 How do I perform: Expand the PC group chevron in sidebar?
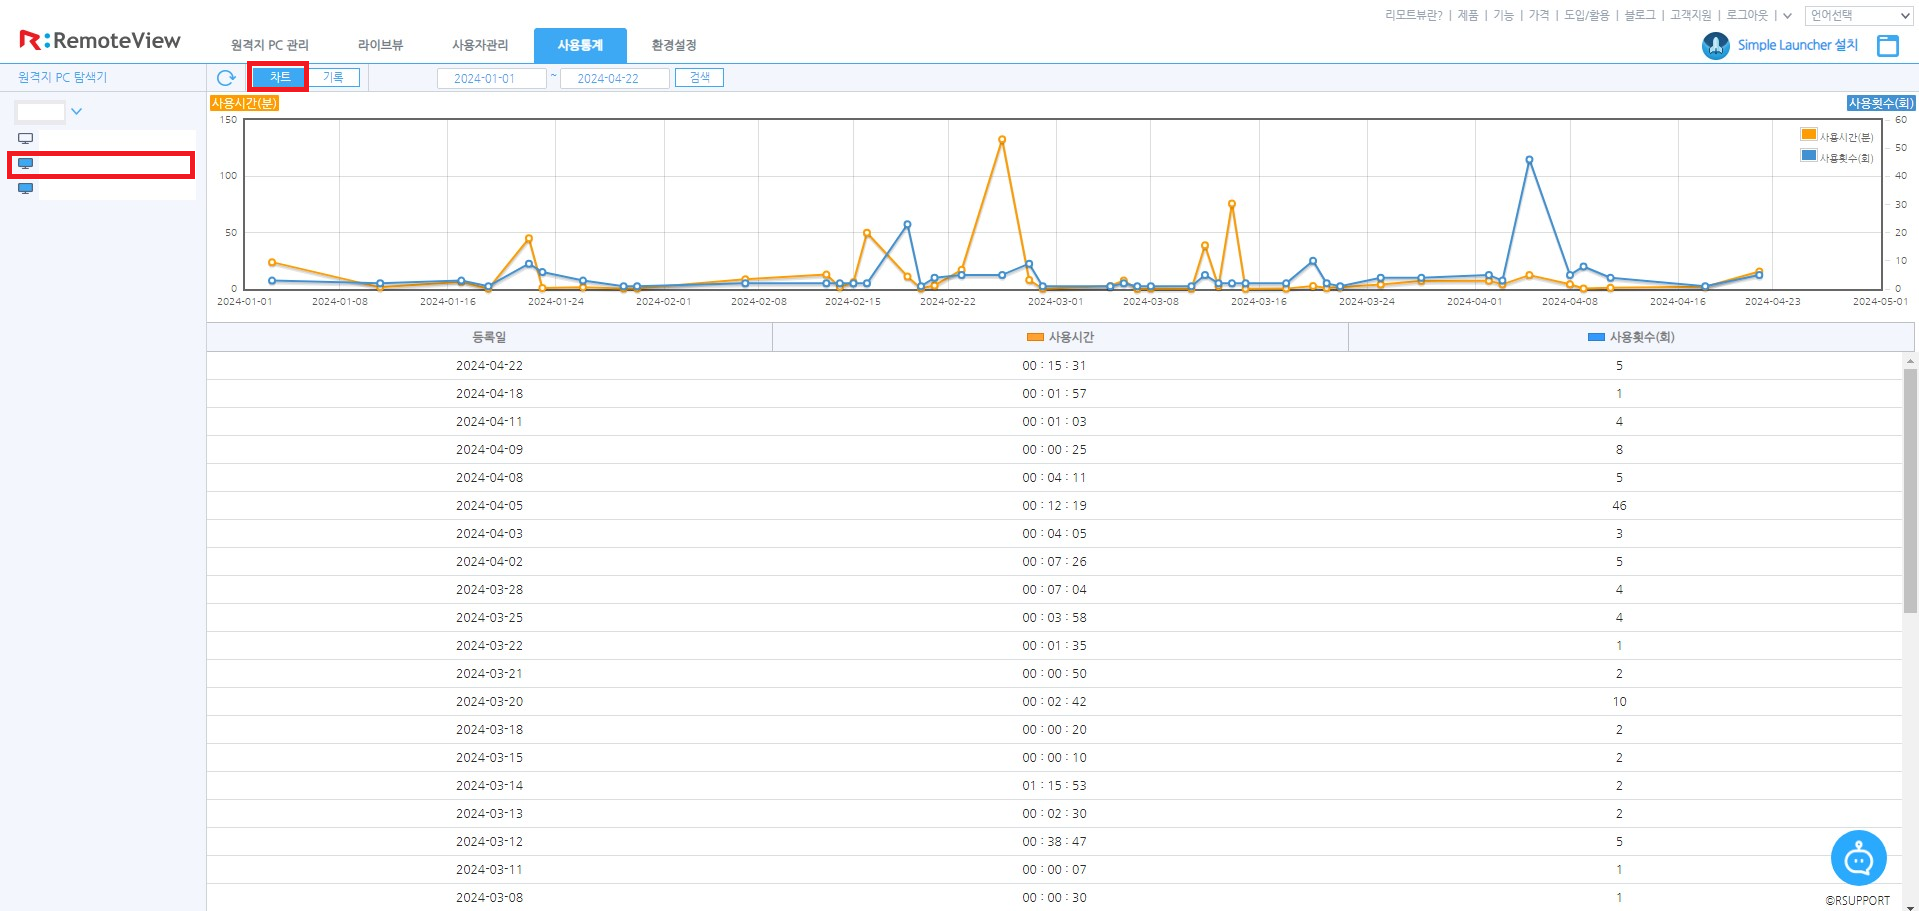(x=76, y=112)
